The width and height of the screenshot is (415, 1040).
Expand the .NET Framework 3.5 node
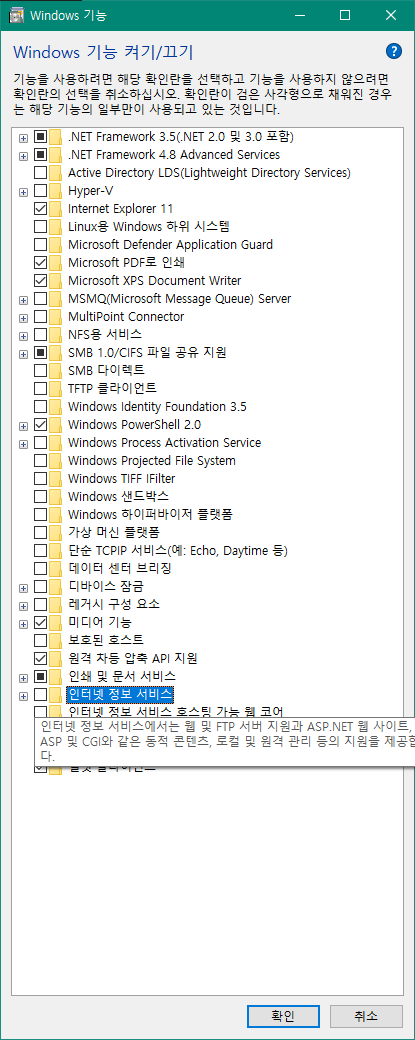click(x=24, y=138)
